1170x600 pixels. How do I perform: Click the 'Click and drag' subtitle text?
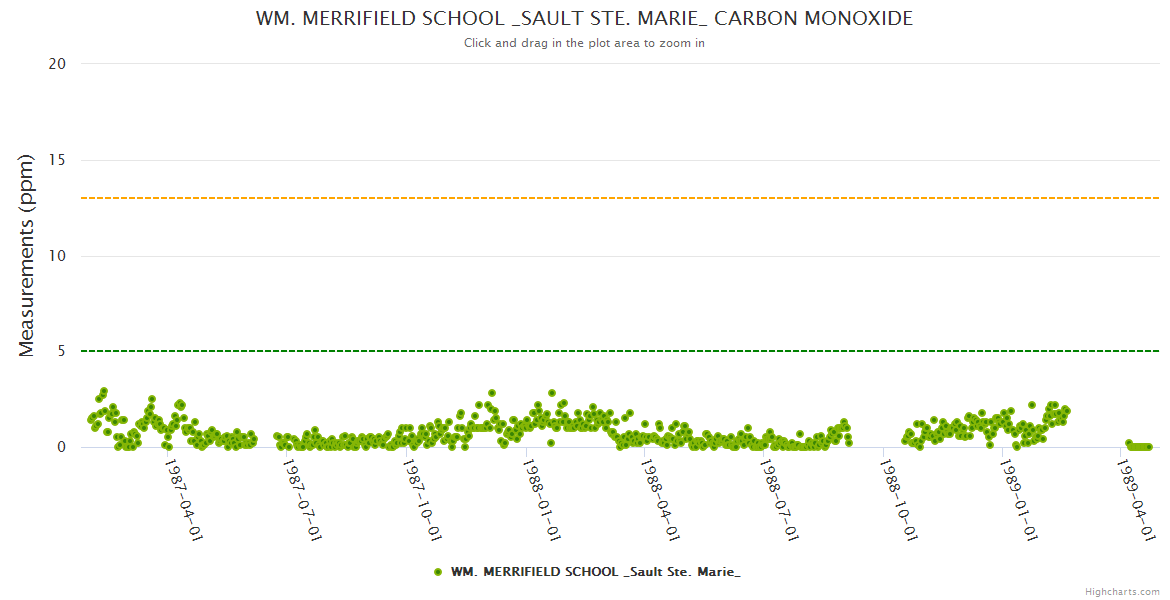click(584, 43)
